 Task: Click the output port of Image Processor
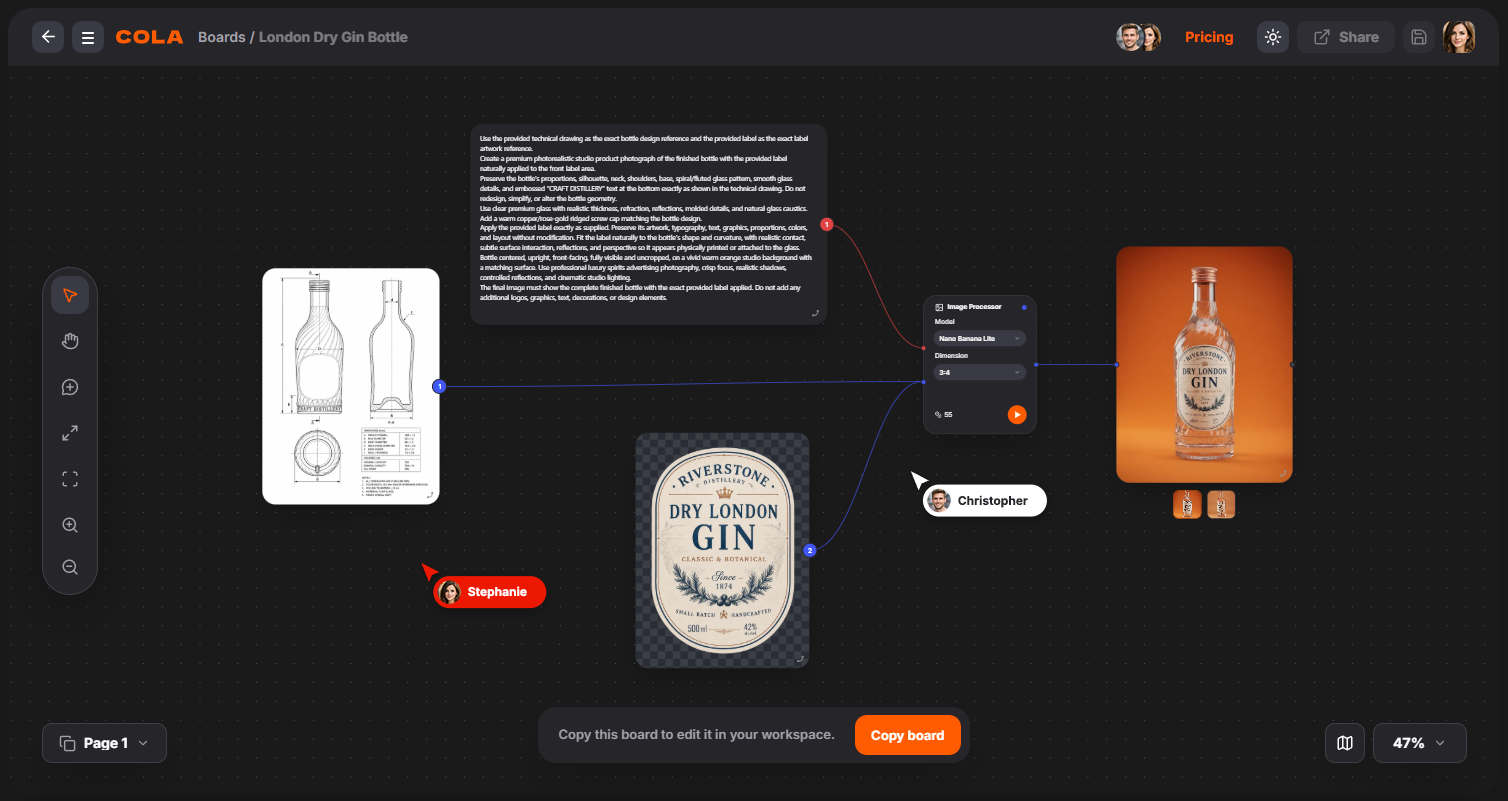[1036, 365]
